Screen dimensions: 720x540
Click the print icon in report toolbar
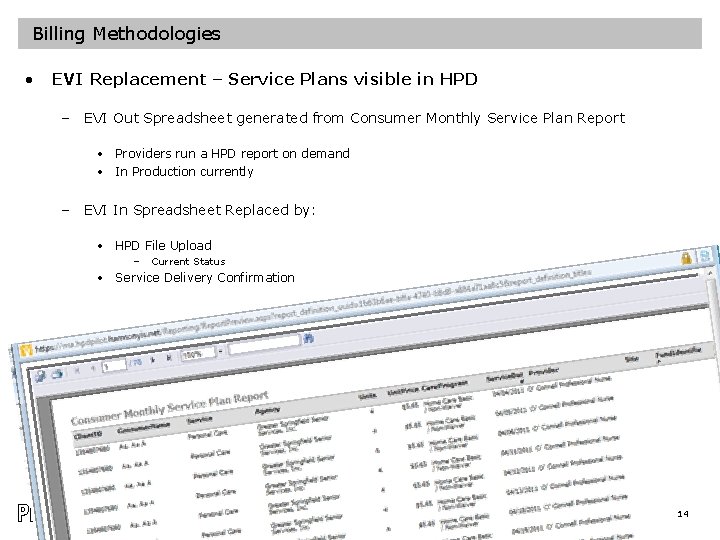tap(57, 374)
